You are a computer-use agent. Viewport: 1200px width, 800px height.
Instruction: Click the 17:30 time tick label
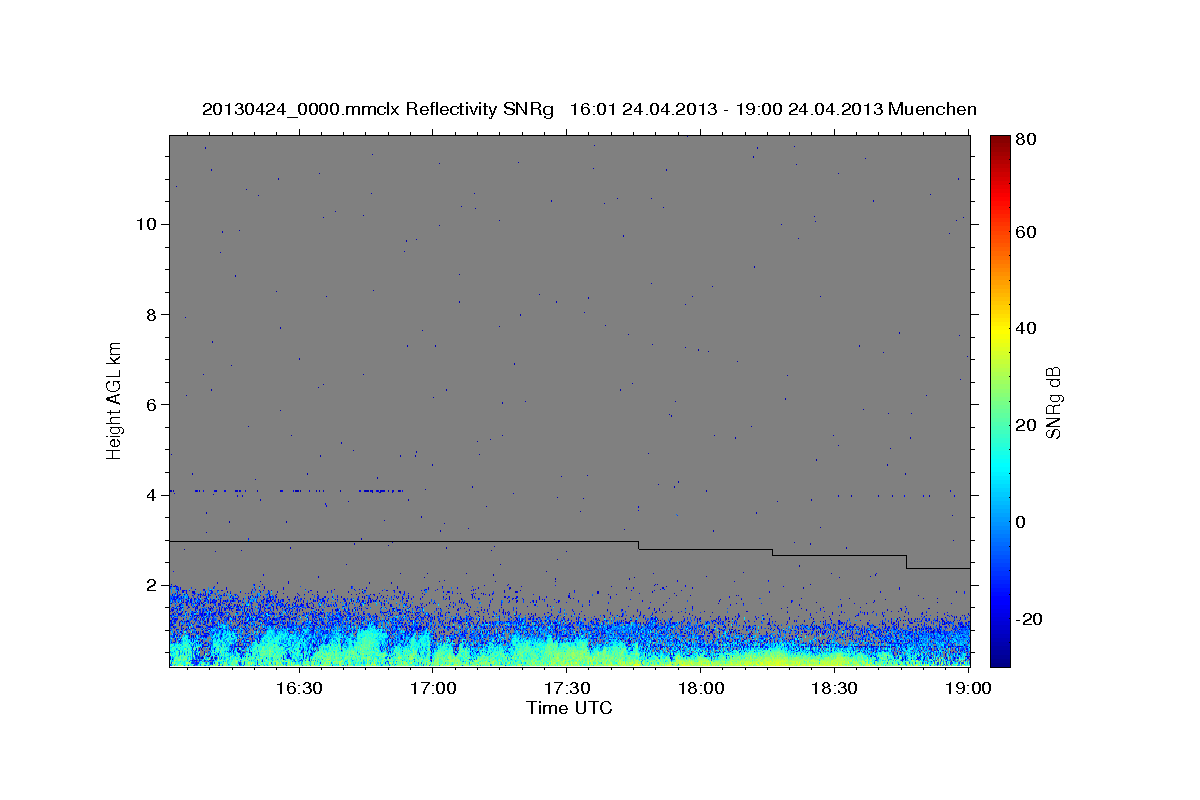pos(567,689)
